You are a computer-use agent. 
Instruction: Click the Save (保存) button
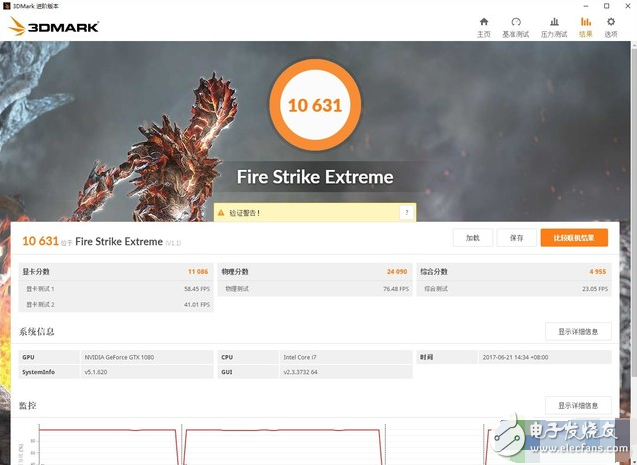pos(516,238)
